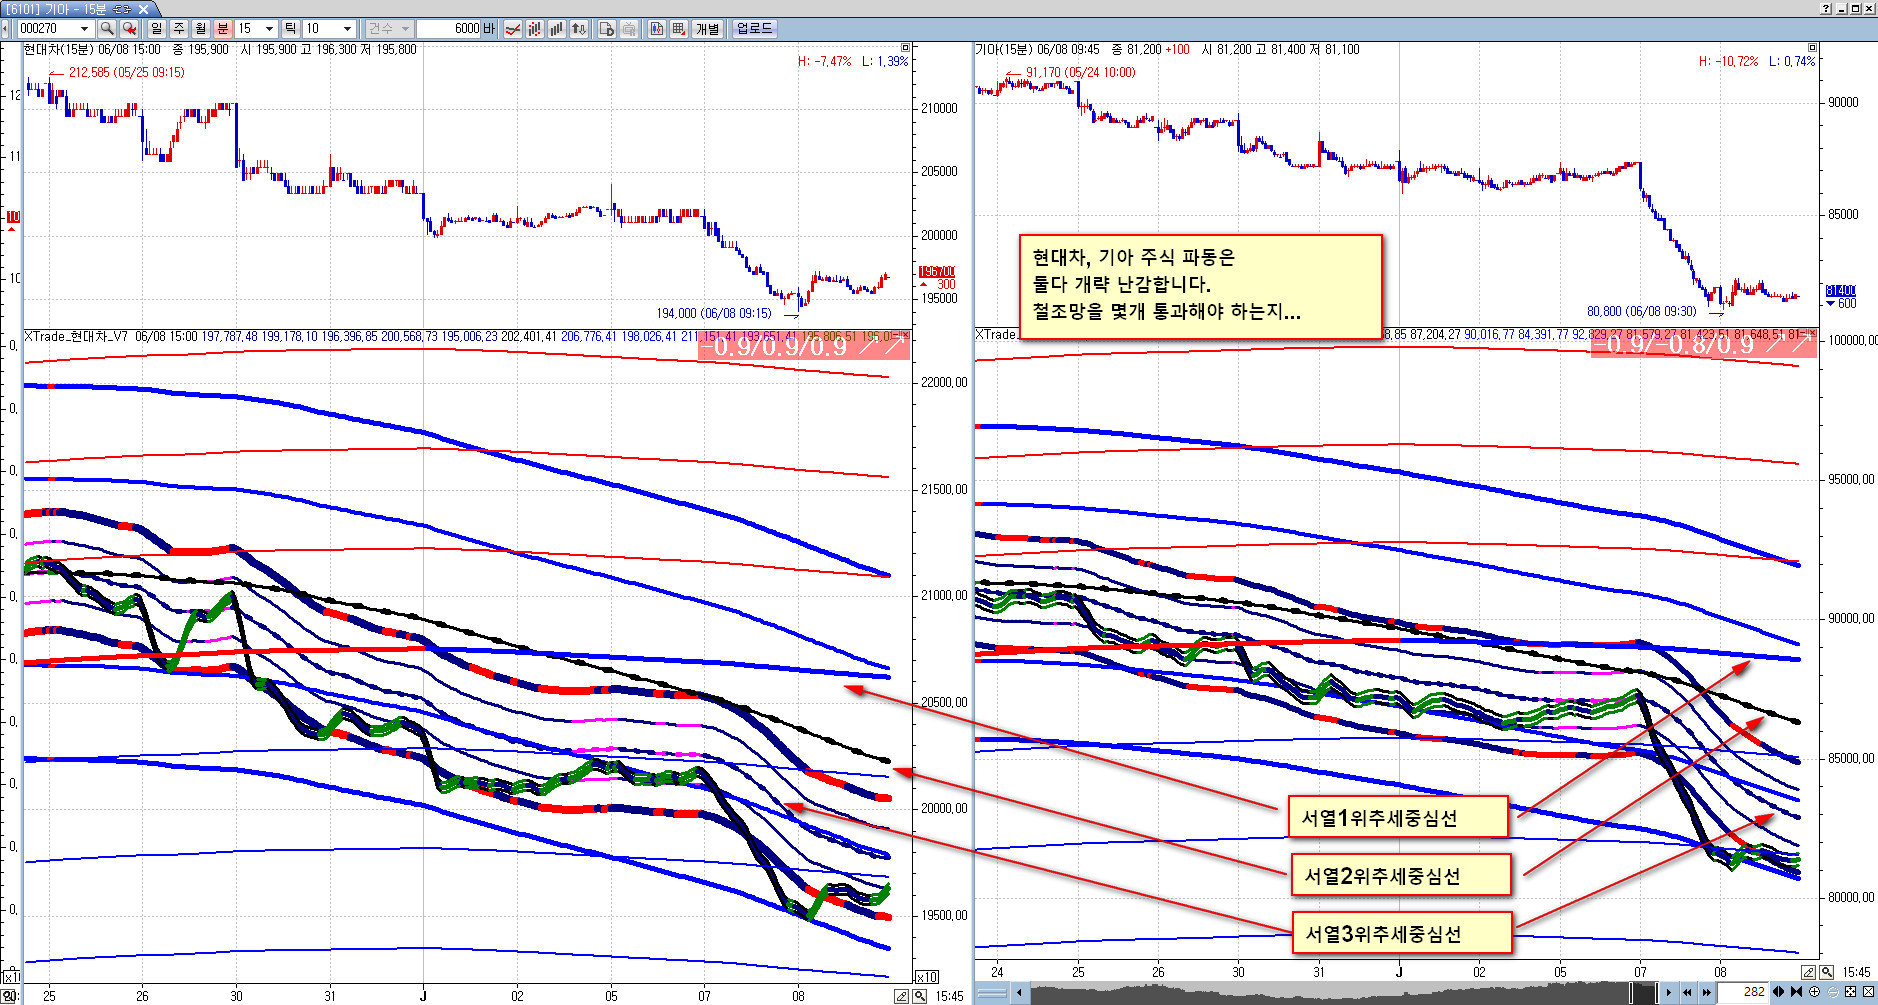Click the fast-forward double-right arrow button
The height and width of the screenshot is (1005, 1878).
pos(1707,992)
